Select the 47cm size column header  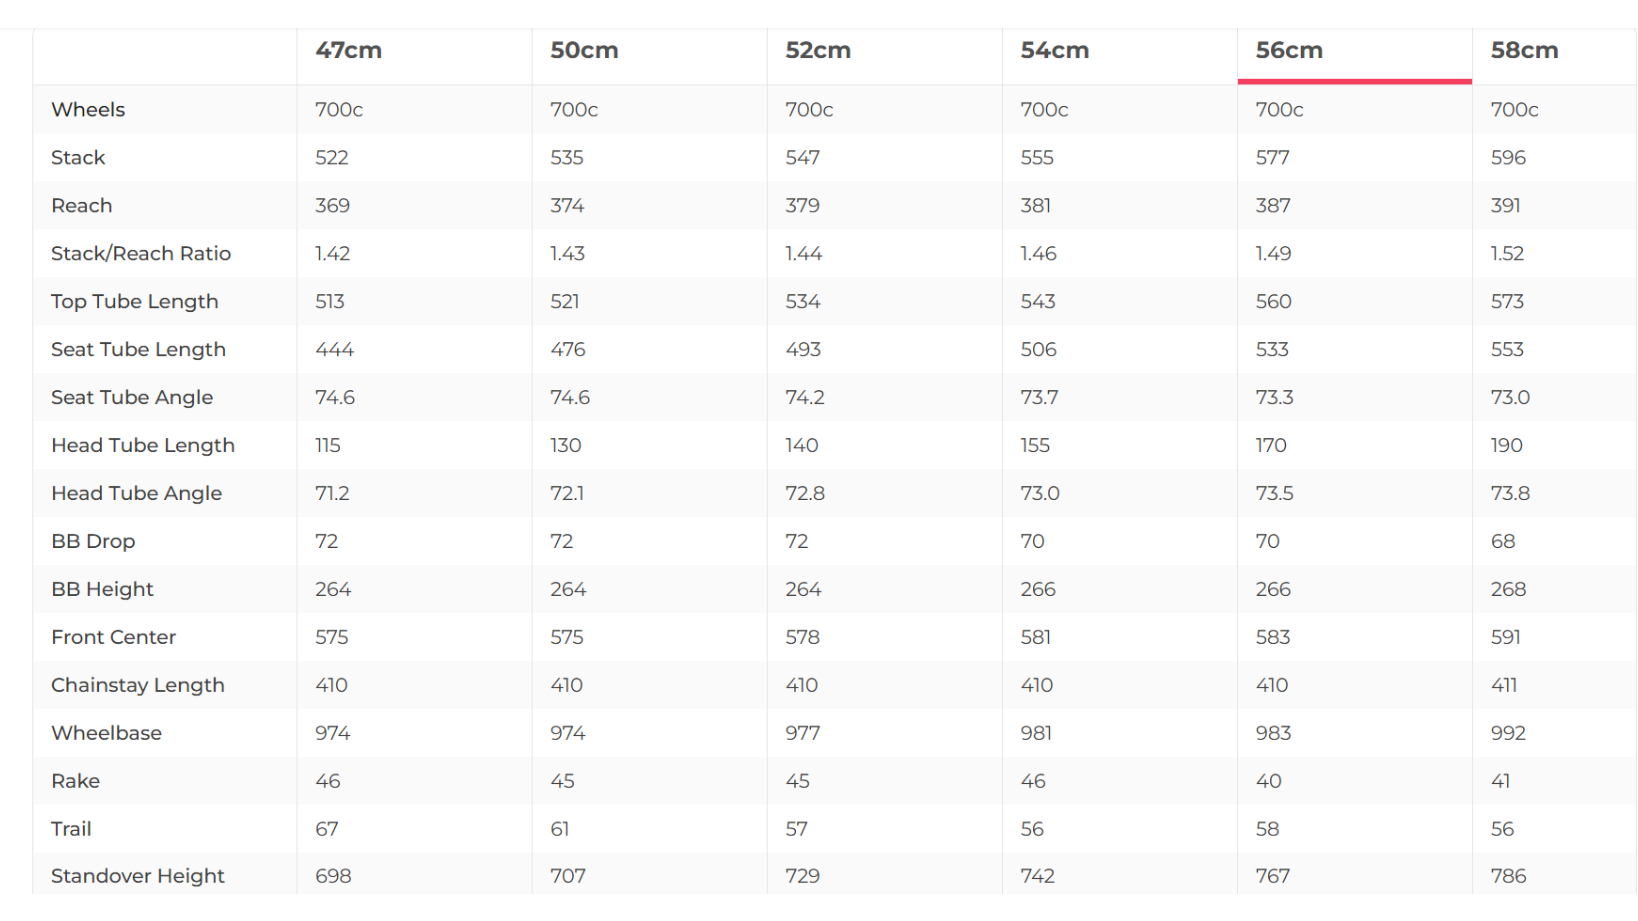tap(349, 51)
